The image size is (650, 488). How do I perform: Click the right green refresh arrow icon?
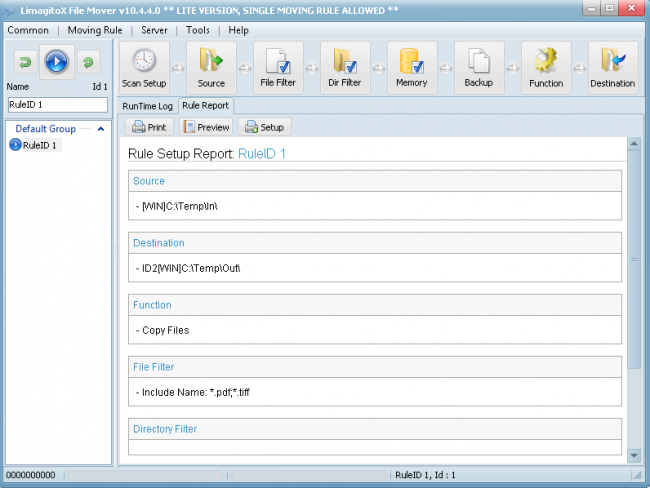pyautogui.click(x=88, y=63)
